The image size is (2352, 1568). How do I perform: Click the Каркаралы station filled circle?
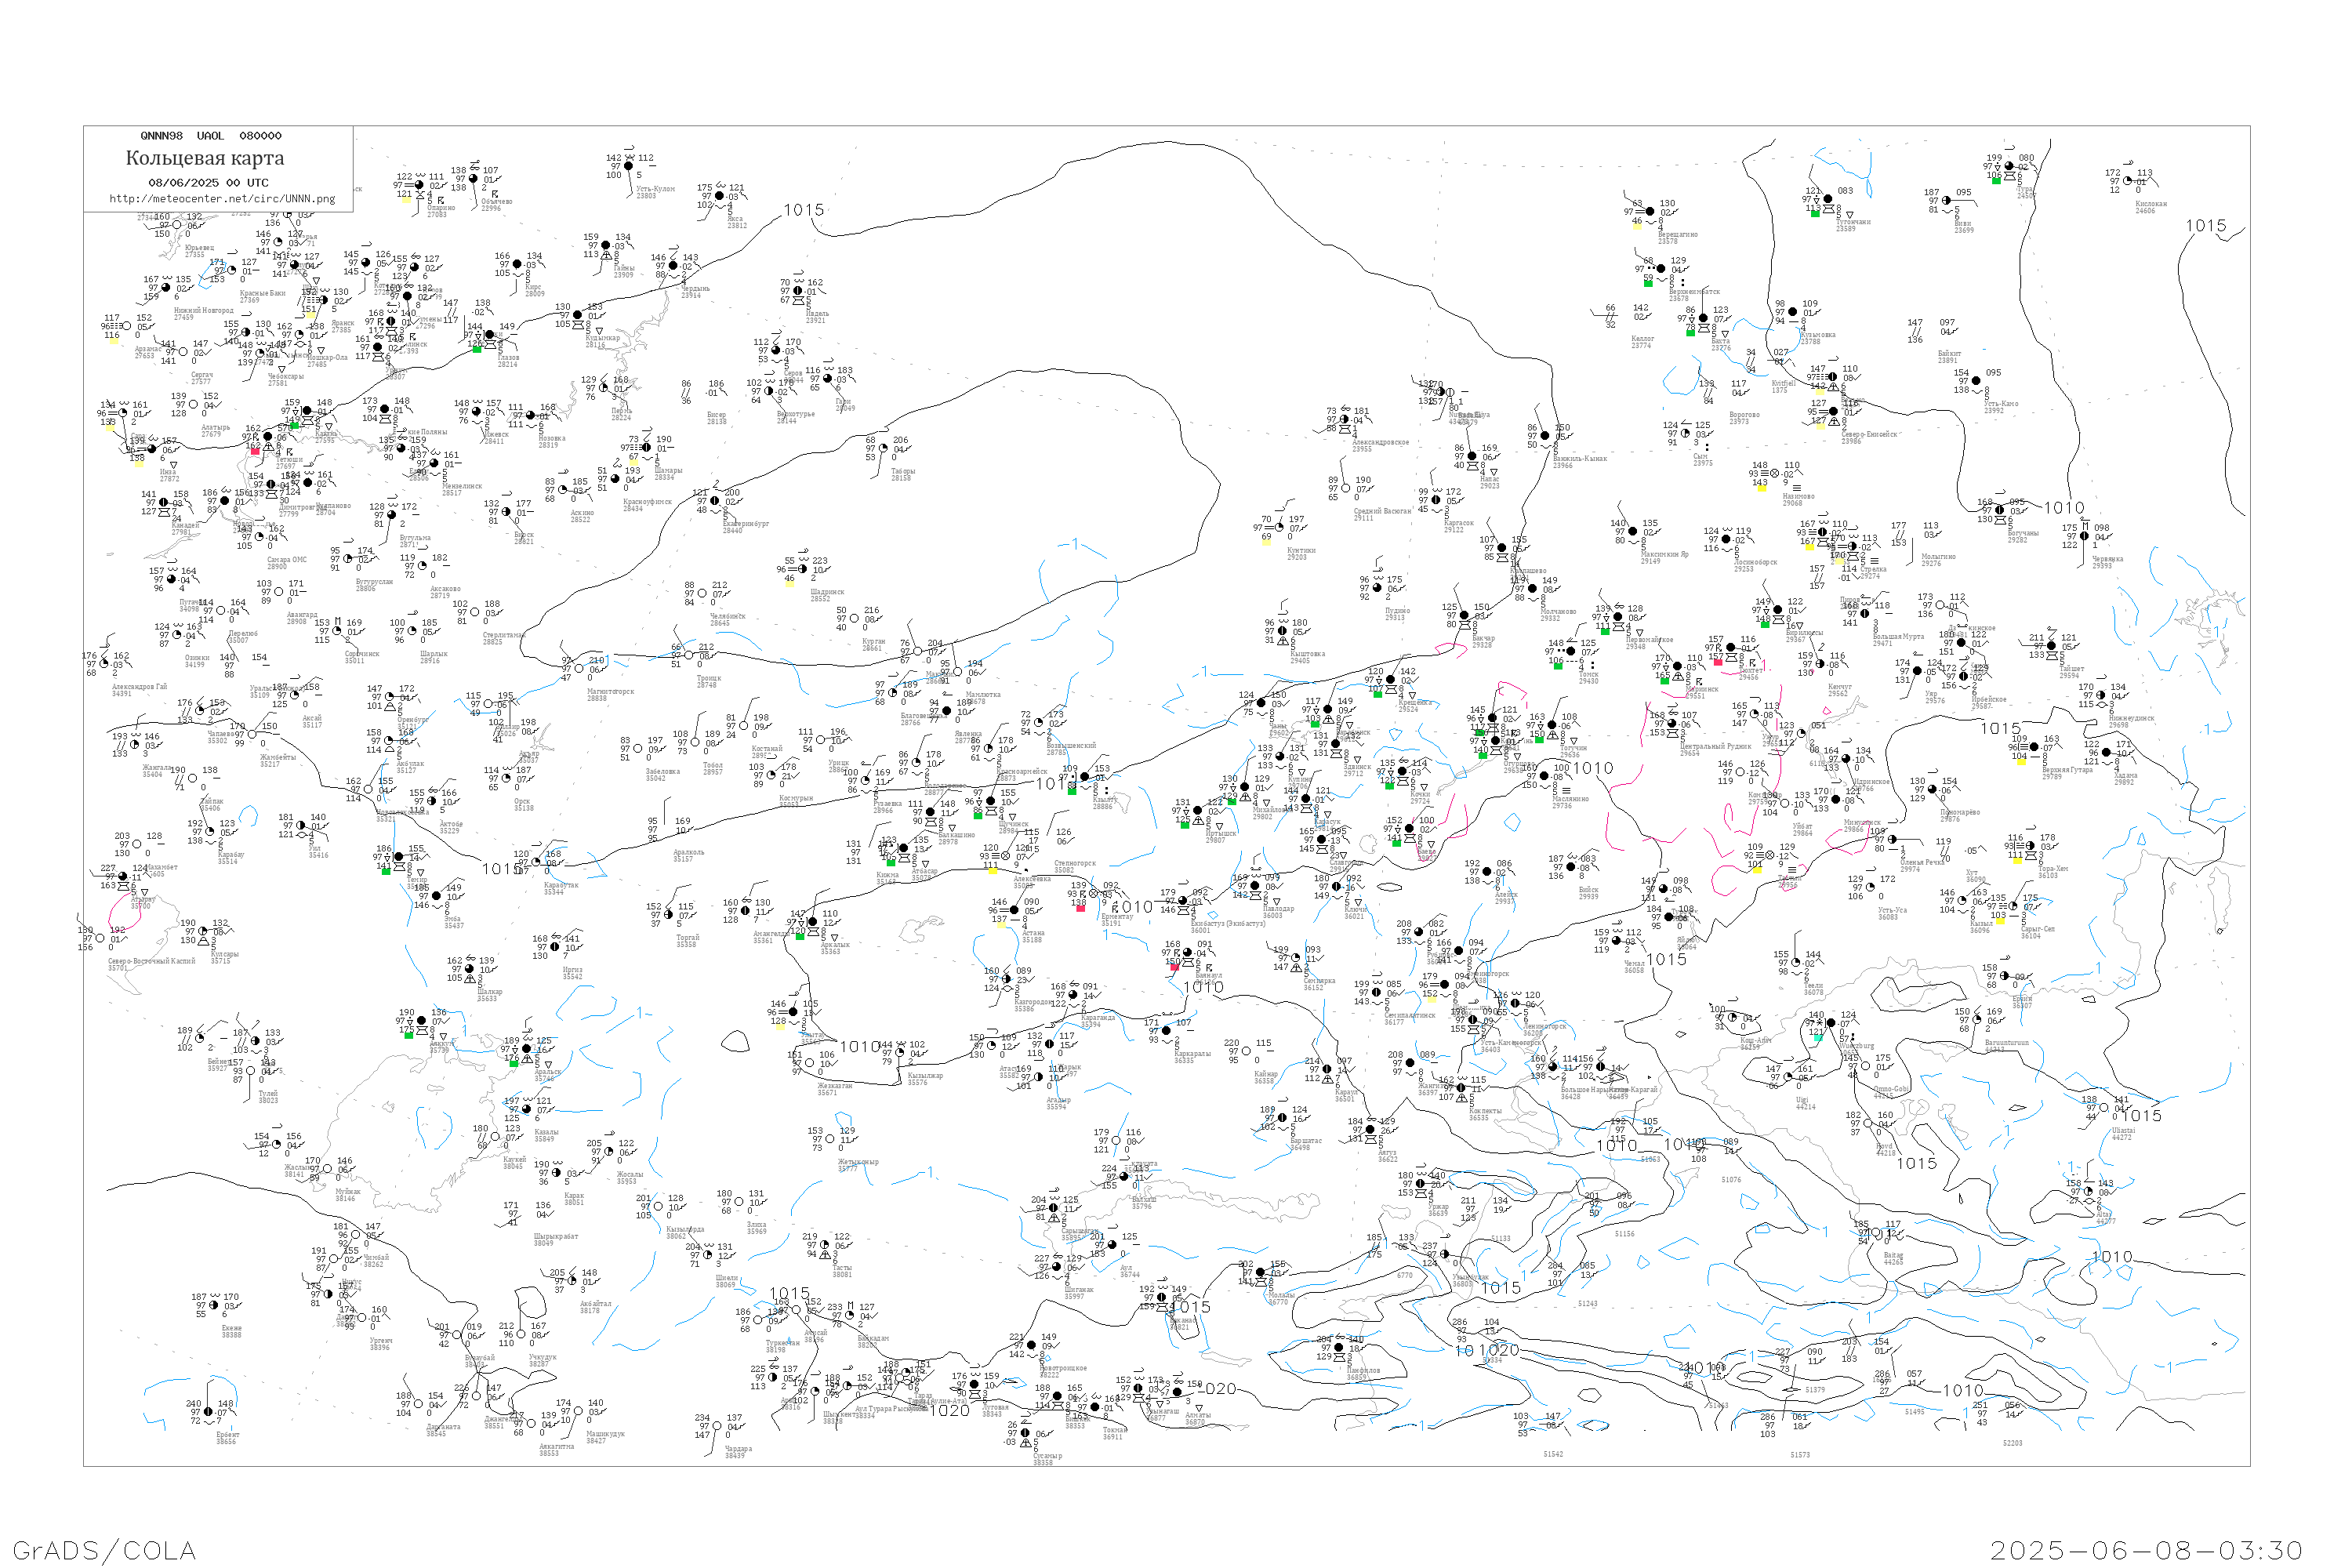(x=1167, y=1031)
